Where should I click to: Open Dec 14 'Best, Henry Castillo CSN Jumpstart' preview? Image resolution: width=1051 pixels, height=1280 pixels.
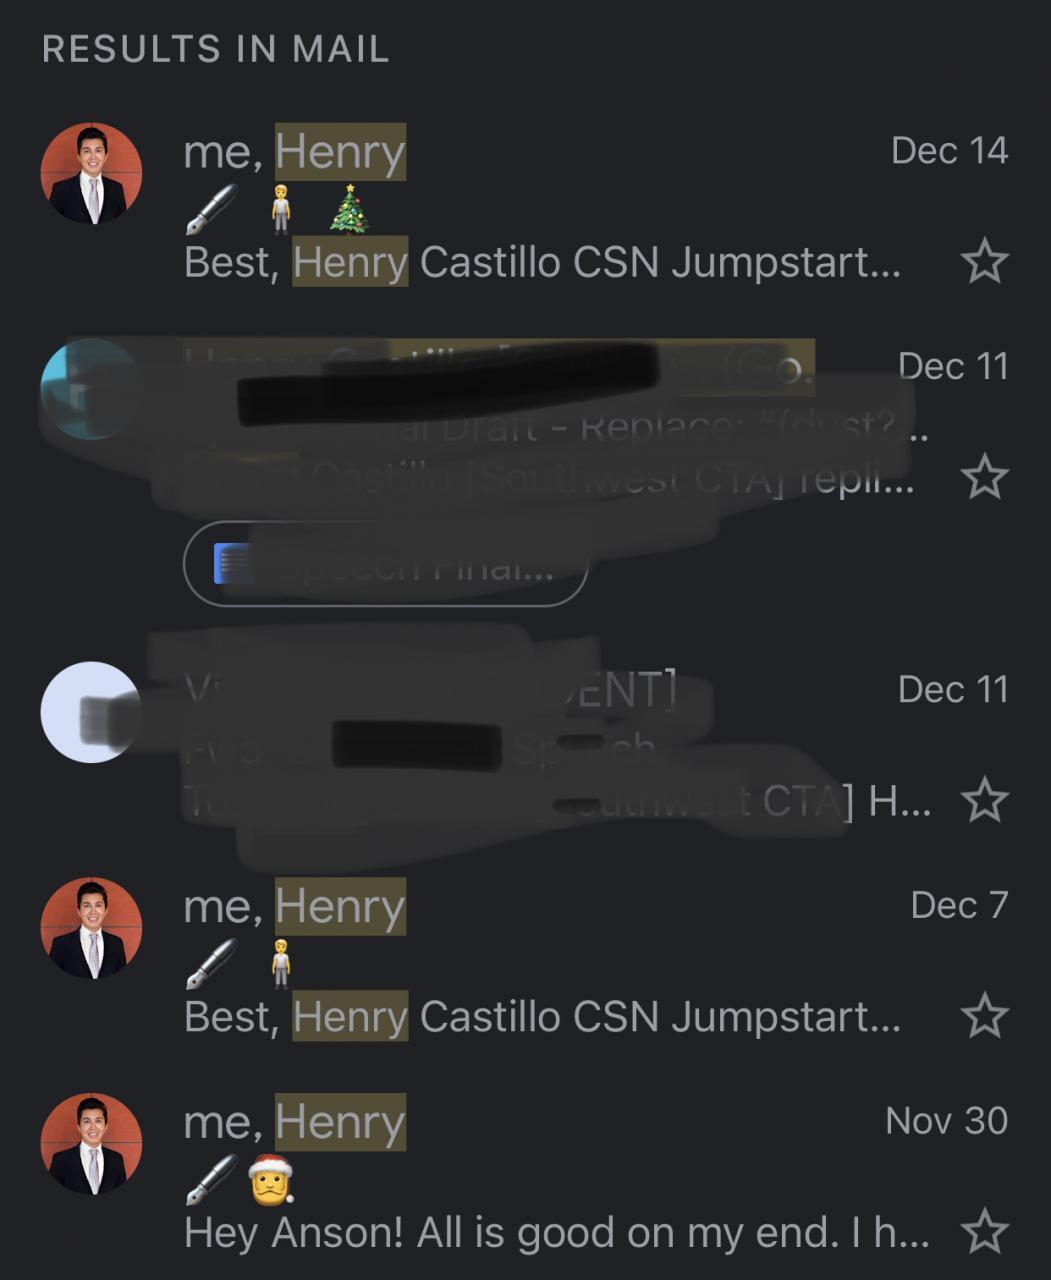pos(543,262)
